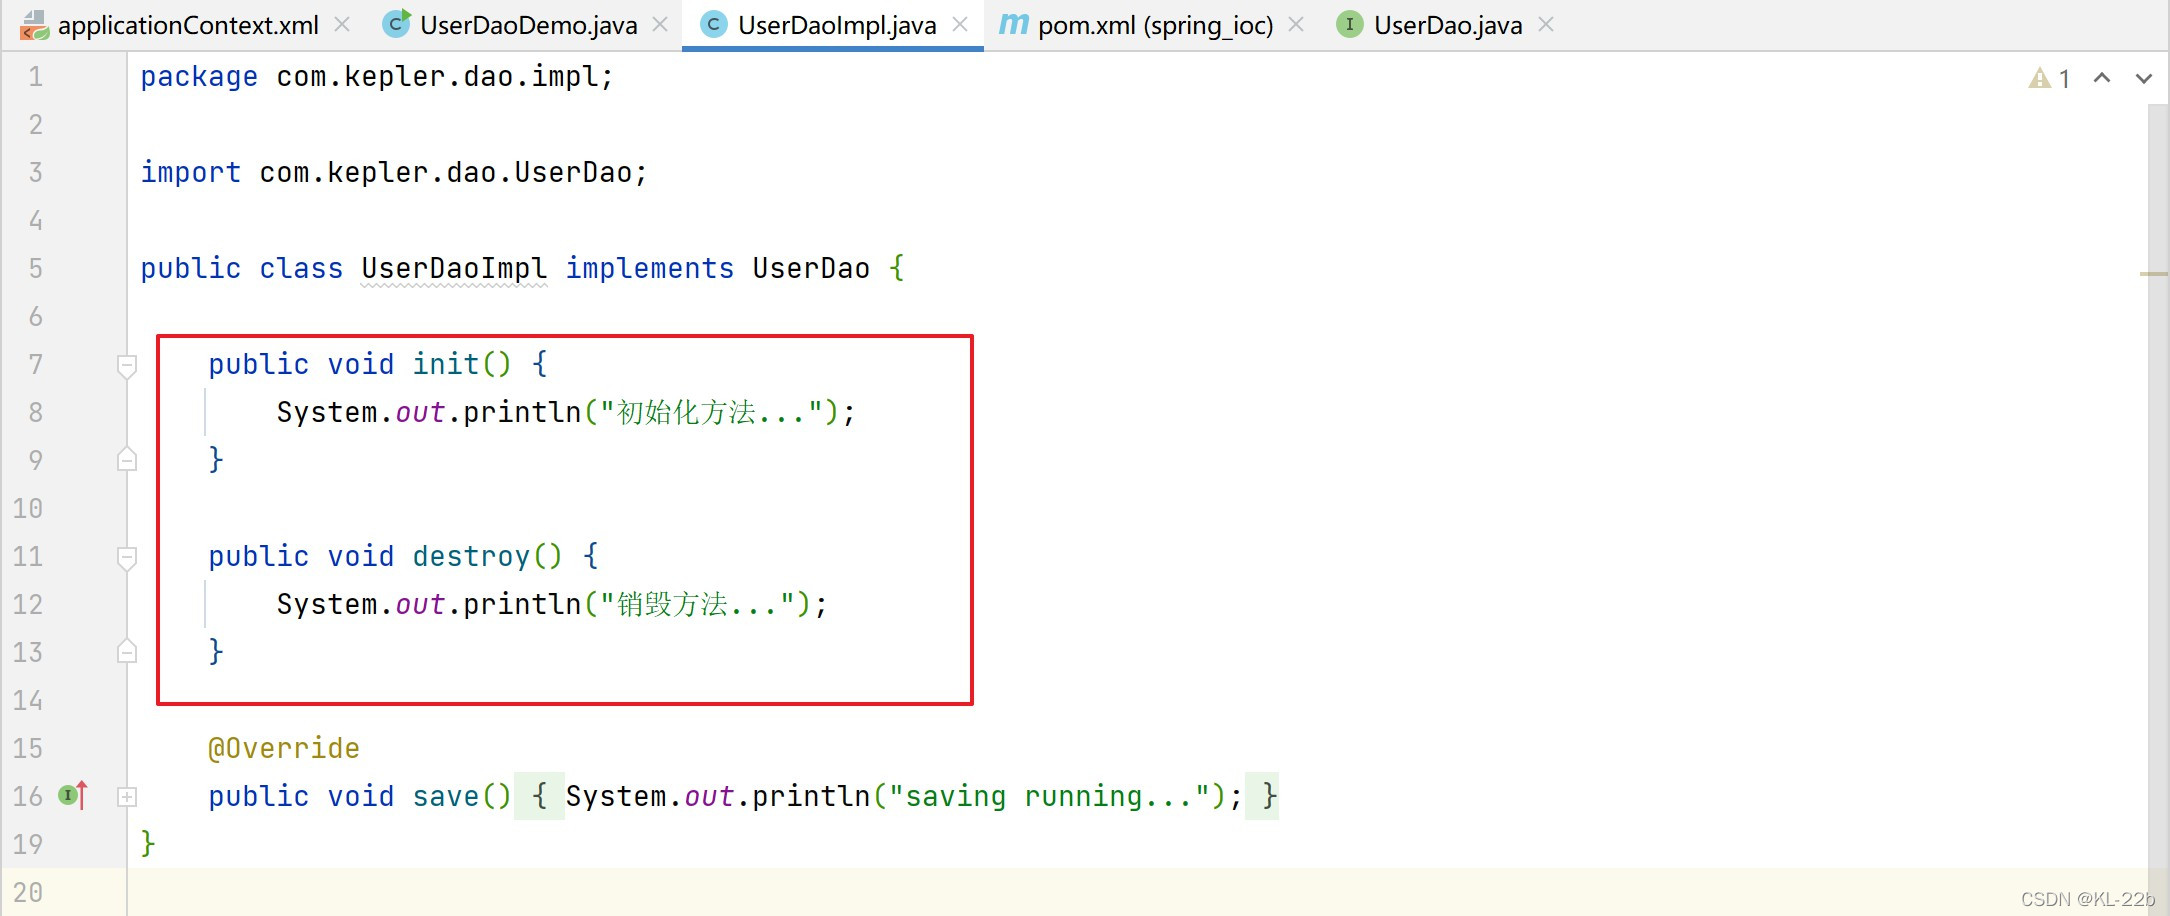Click the @Override annotation on line 15
This screenshot has height=916, width=2170.
[x=284, y=748]
